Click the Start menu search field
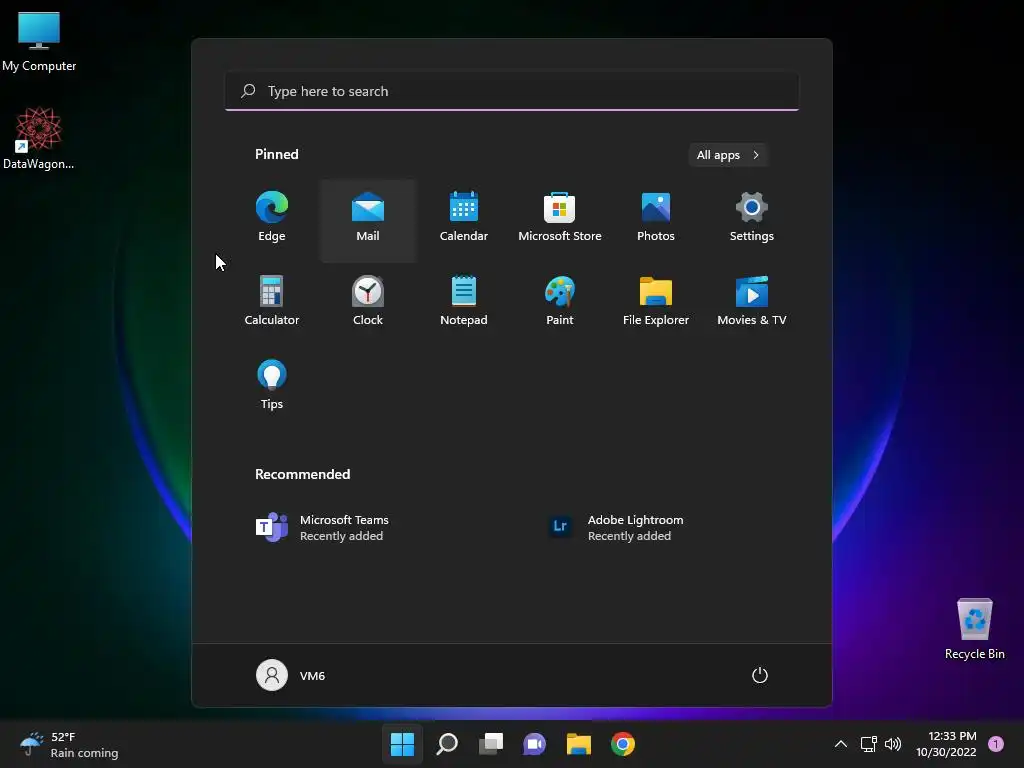The image size is (1024, 768). coord(512,91)
